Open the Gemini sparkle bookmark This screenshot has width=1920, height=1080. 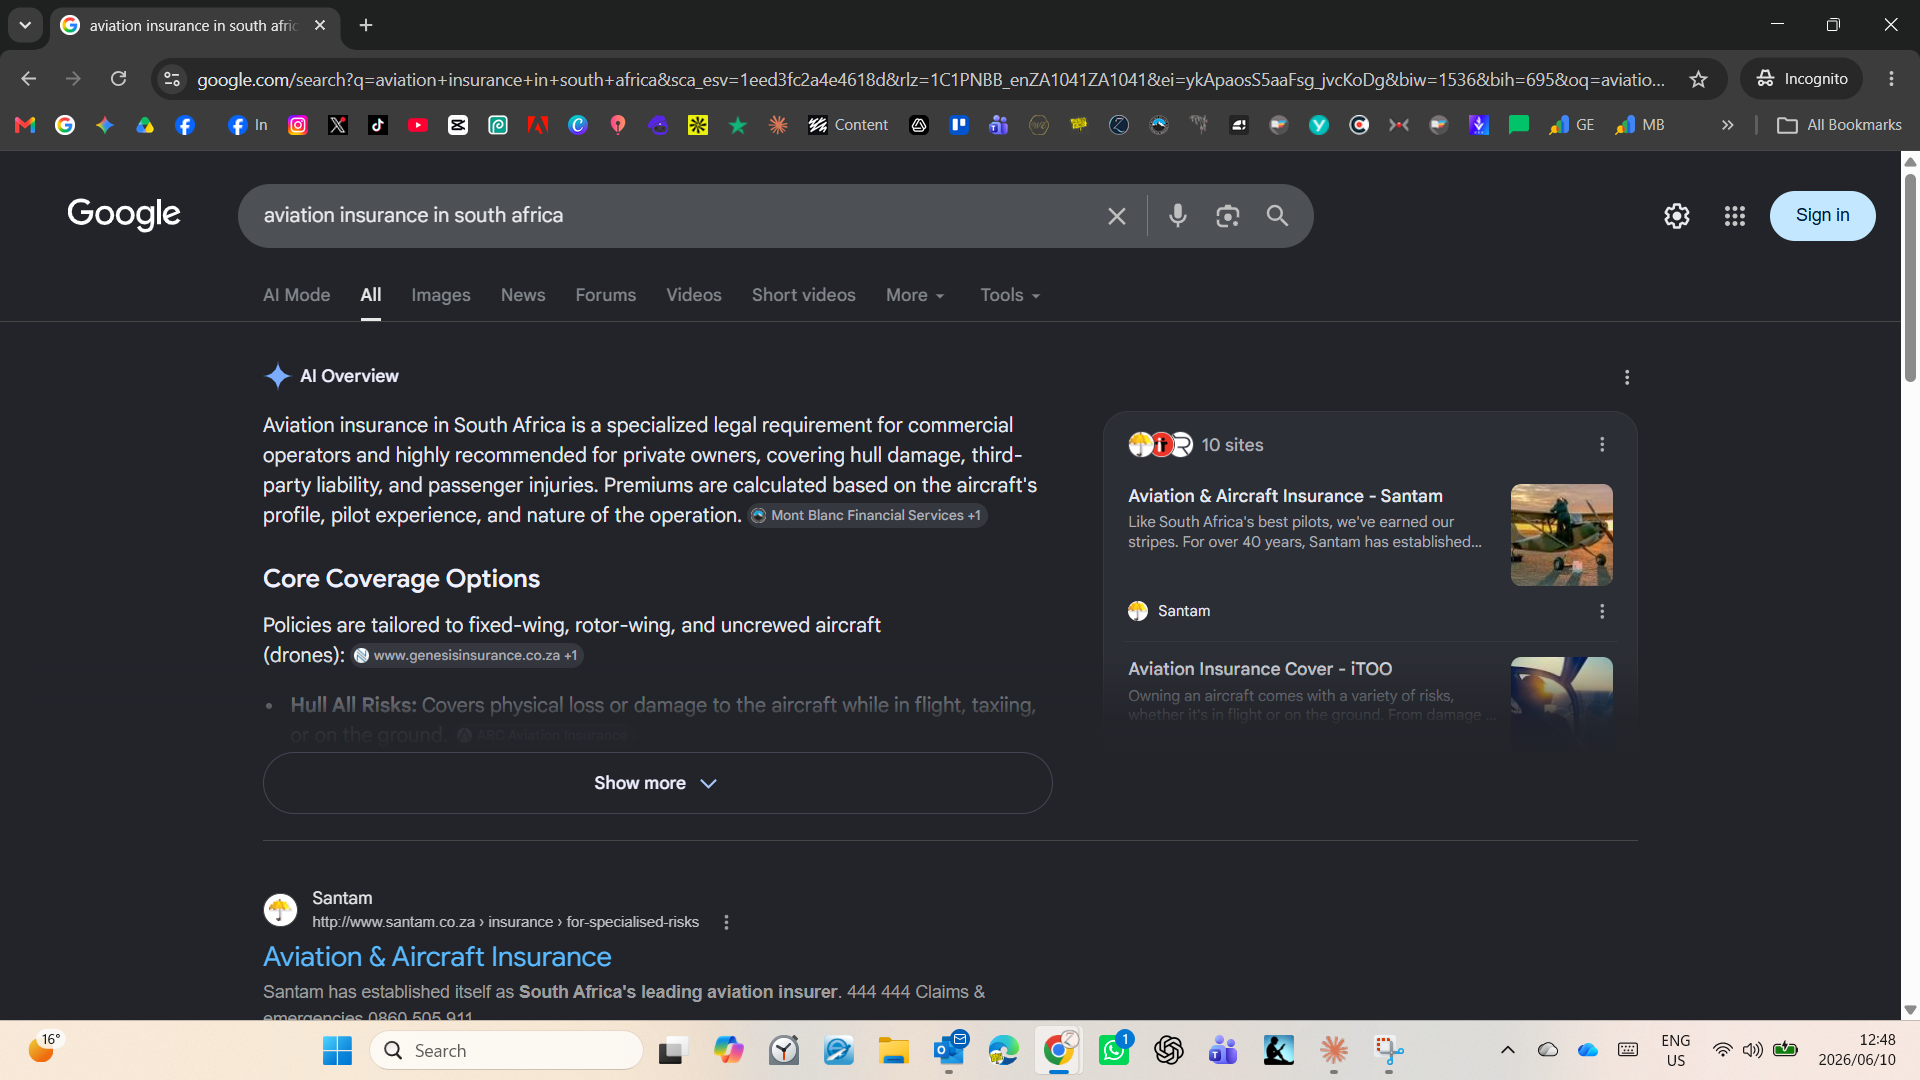[x=105, y=125]
